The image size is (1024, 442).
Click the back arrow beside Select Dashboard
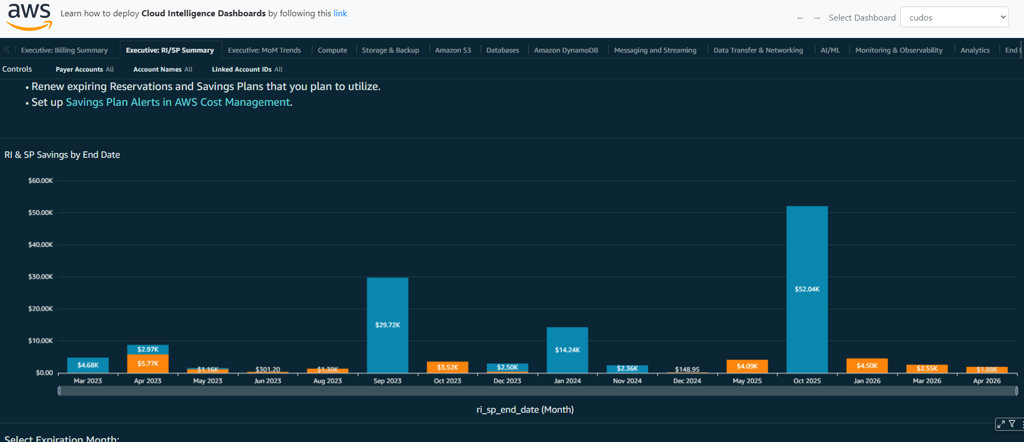[800, 18]
